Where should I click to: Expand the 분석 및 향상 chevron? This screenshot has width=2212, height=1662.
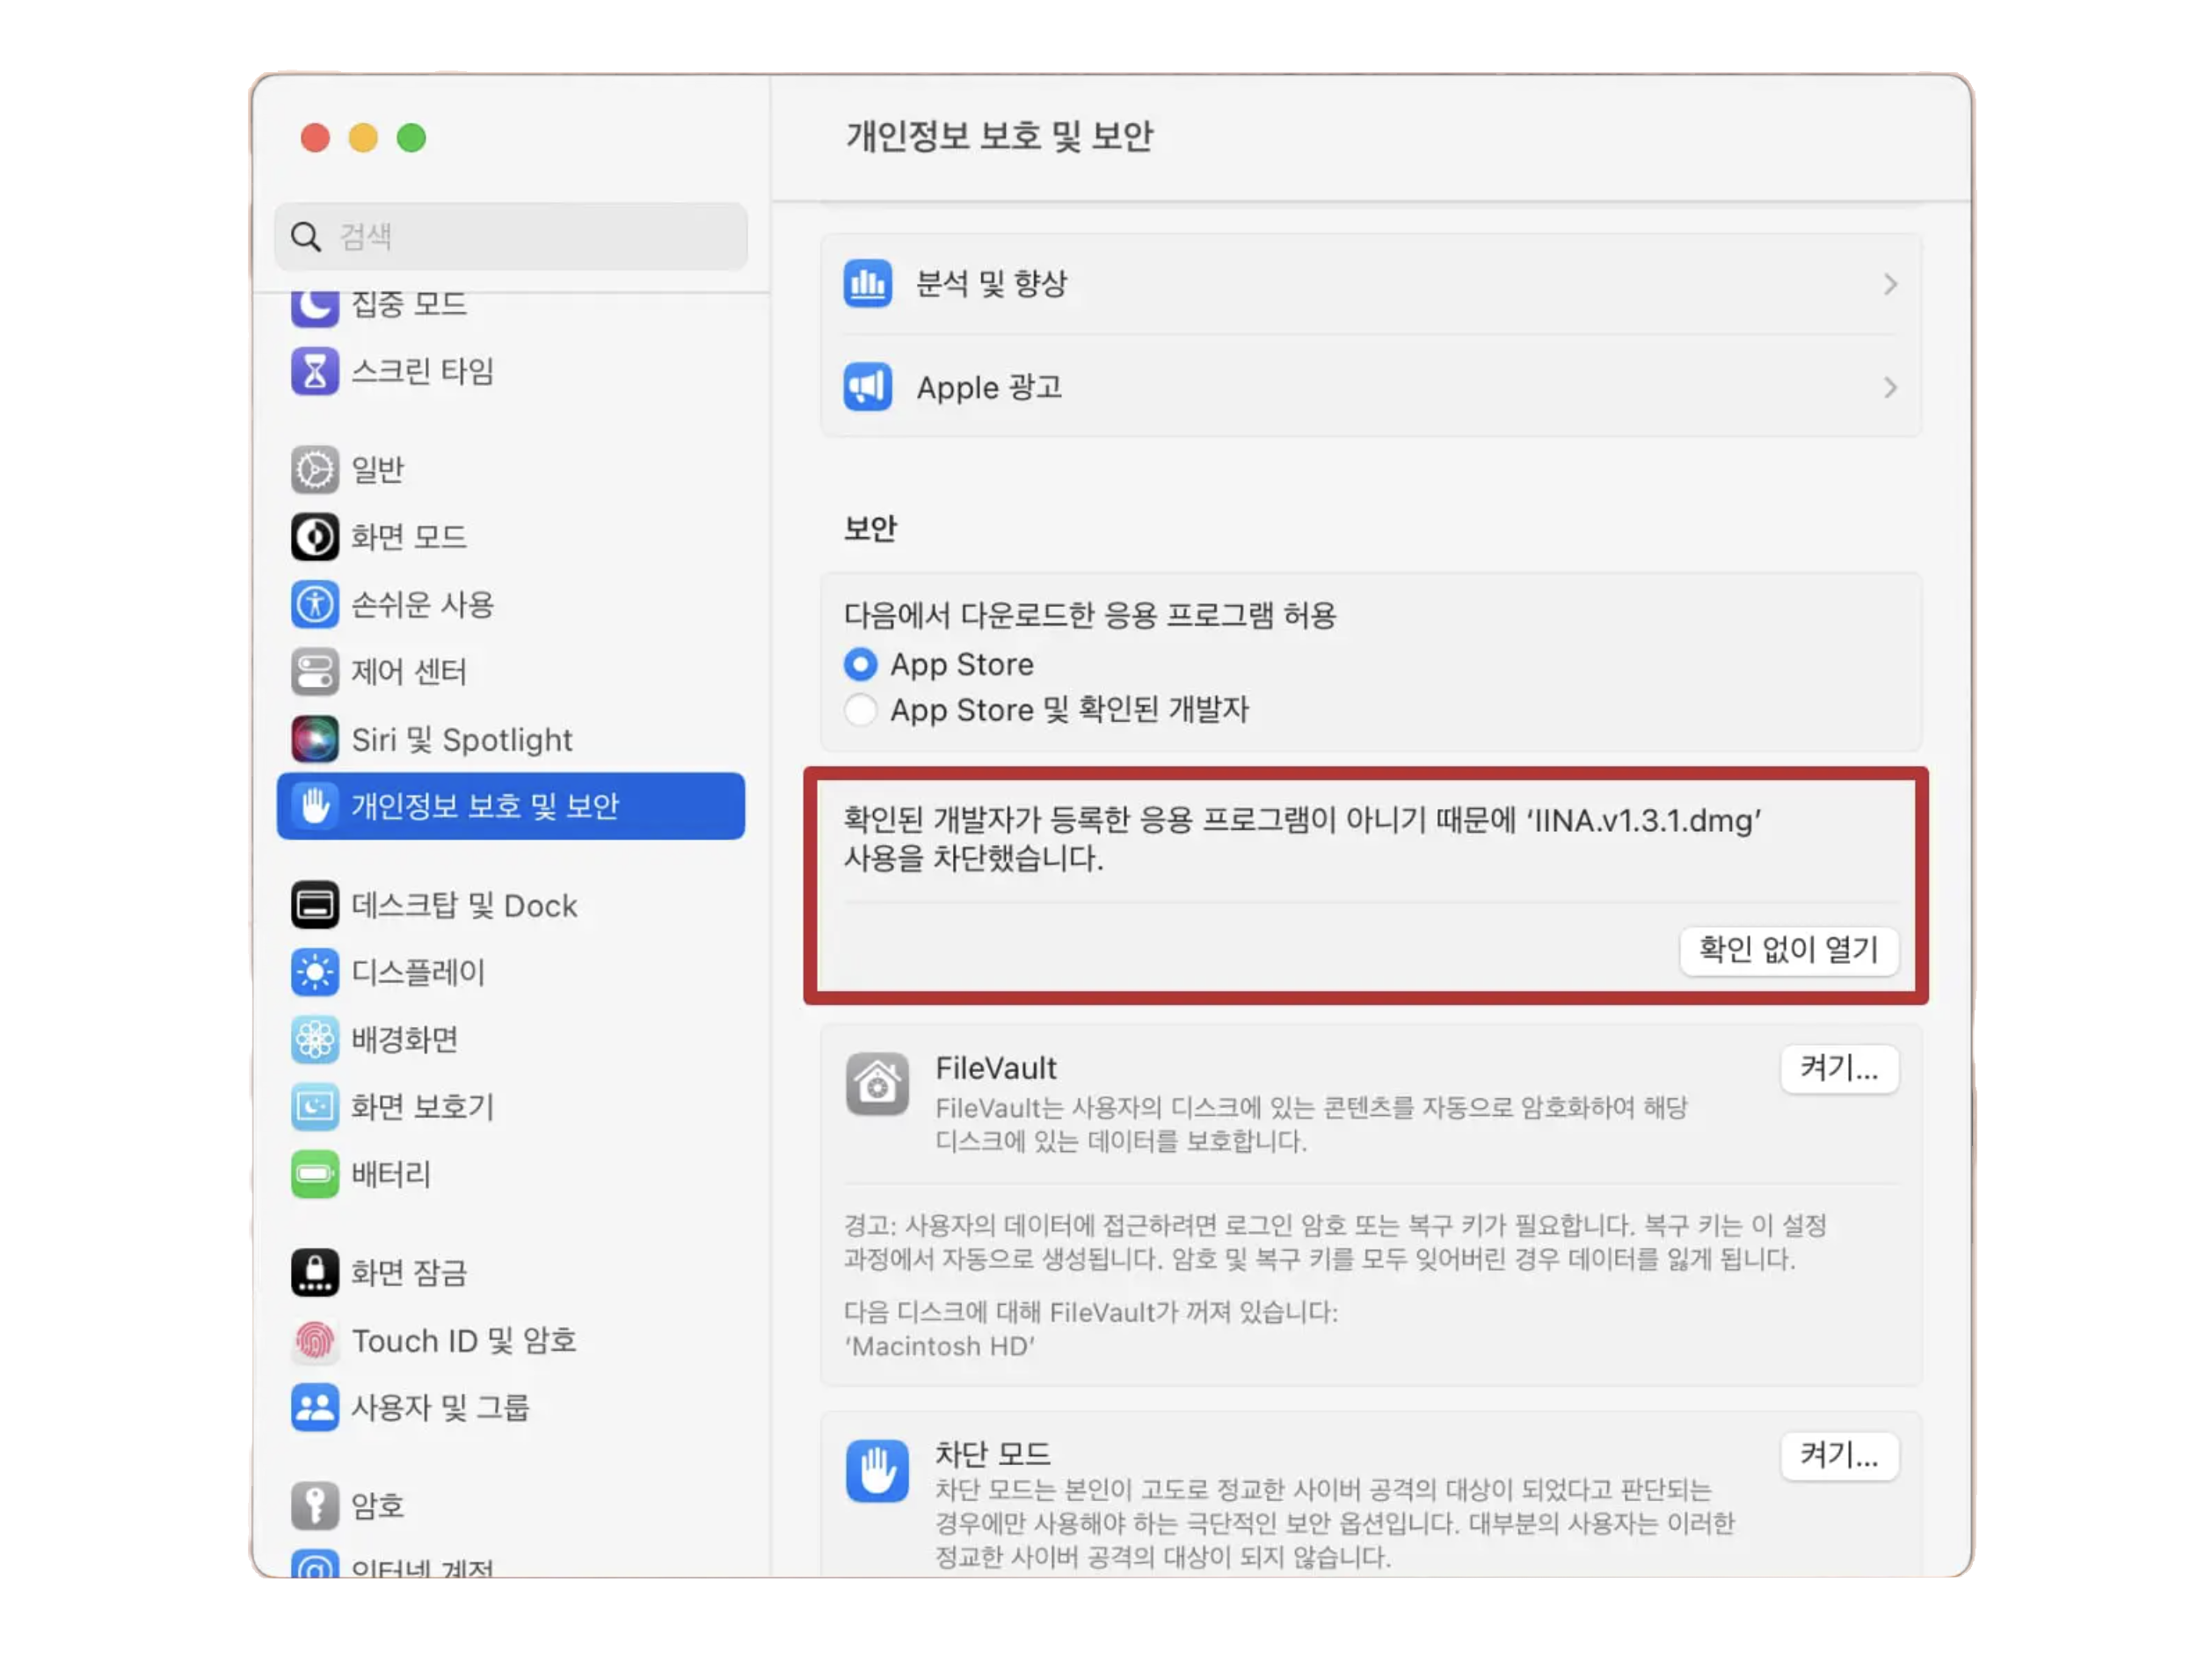pyautogui.click(x=1889, y=285)
